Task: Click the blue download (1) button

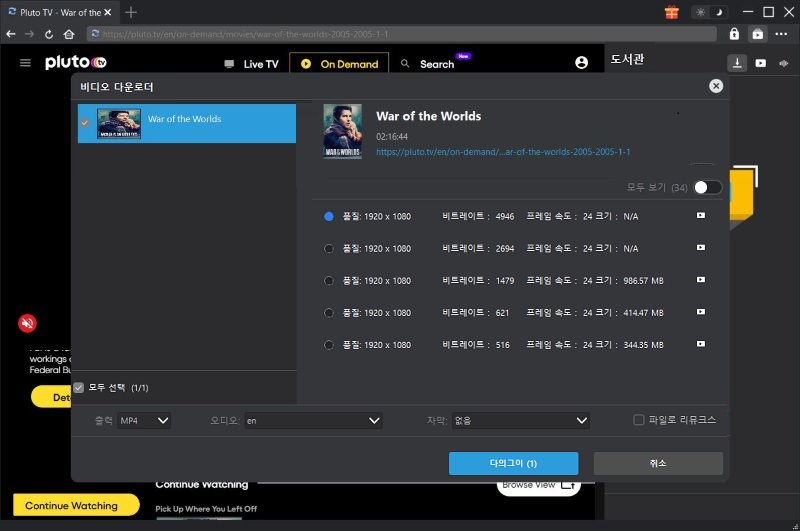Action: point(513,463)
